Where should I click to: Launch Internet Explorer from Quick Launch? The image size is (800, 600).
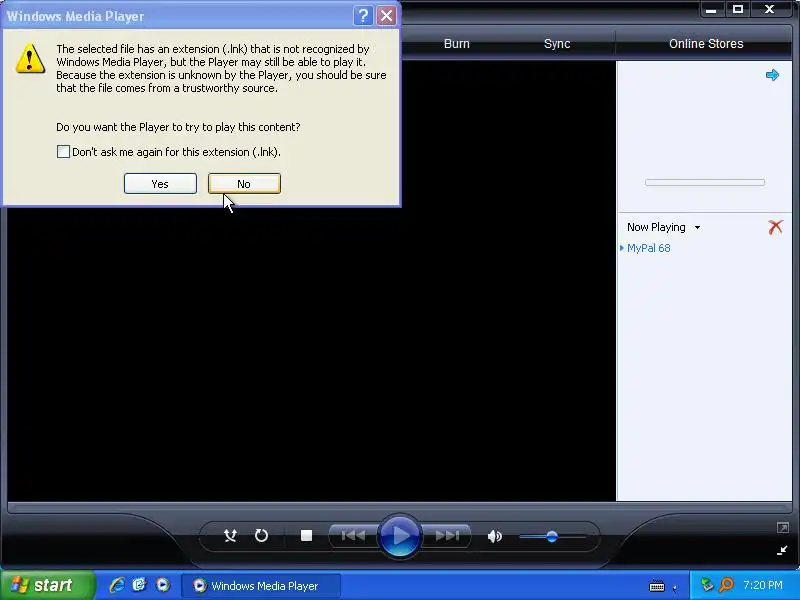click(117, 585)
